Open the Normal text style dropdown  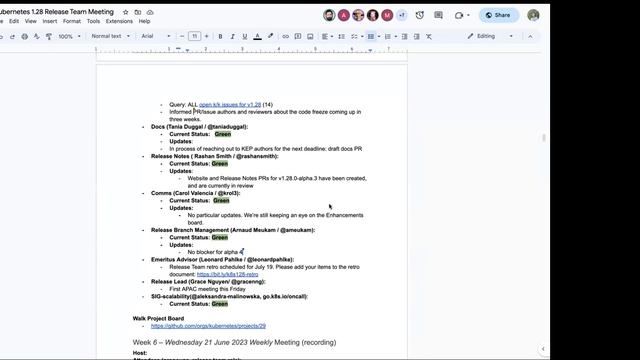[110, 36]
